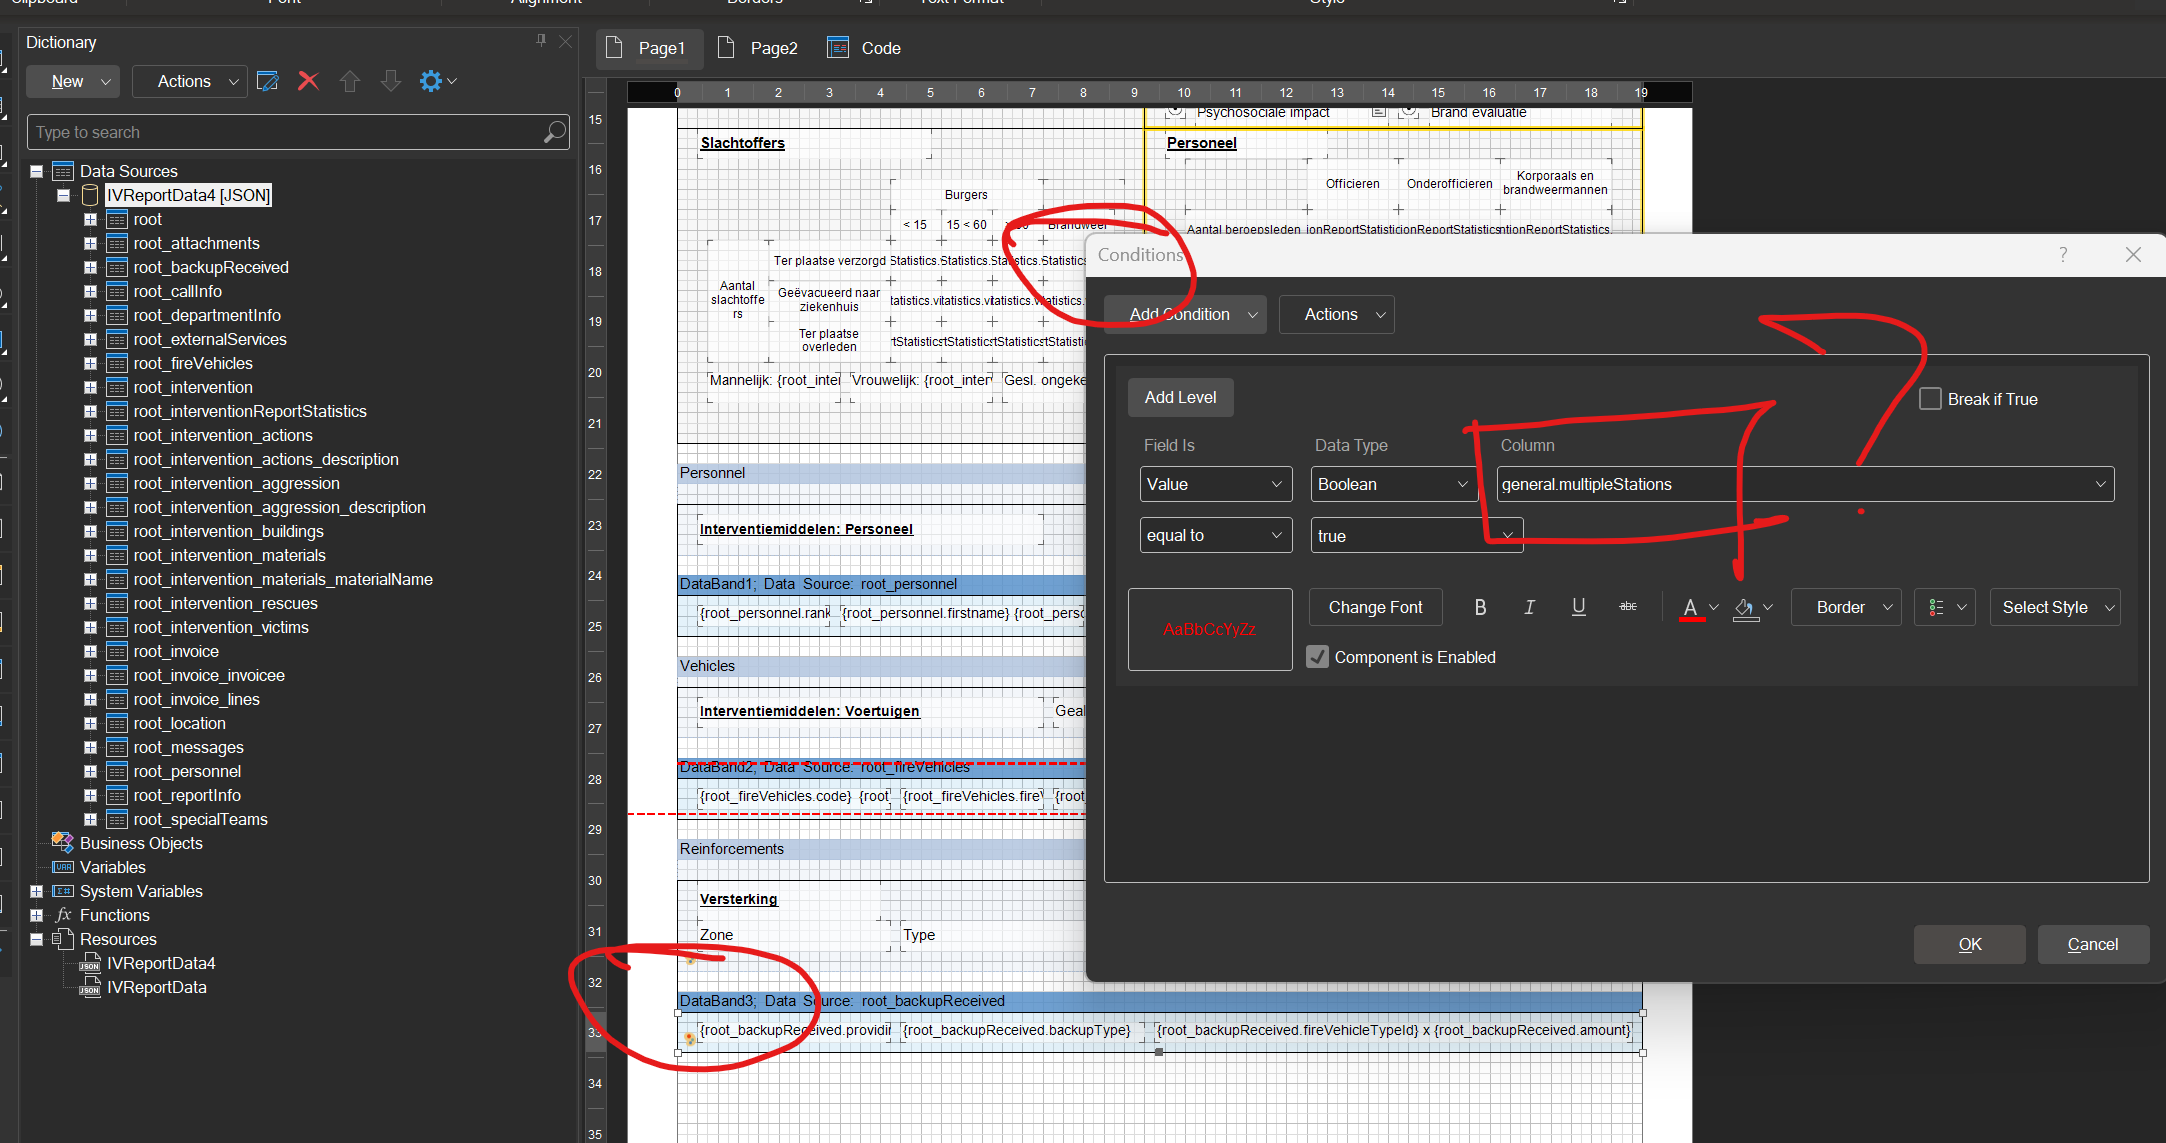Click the help question mark in Conditions dialog

[2062, 254]
